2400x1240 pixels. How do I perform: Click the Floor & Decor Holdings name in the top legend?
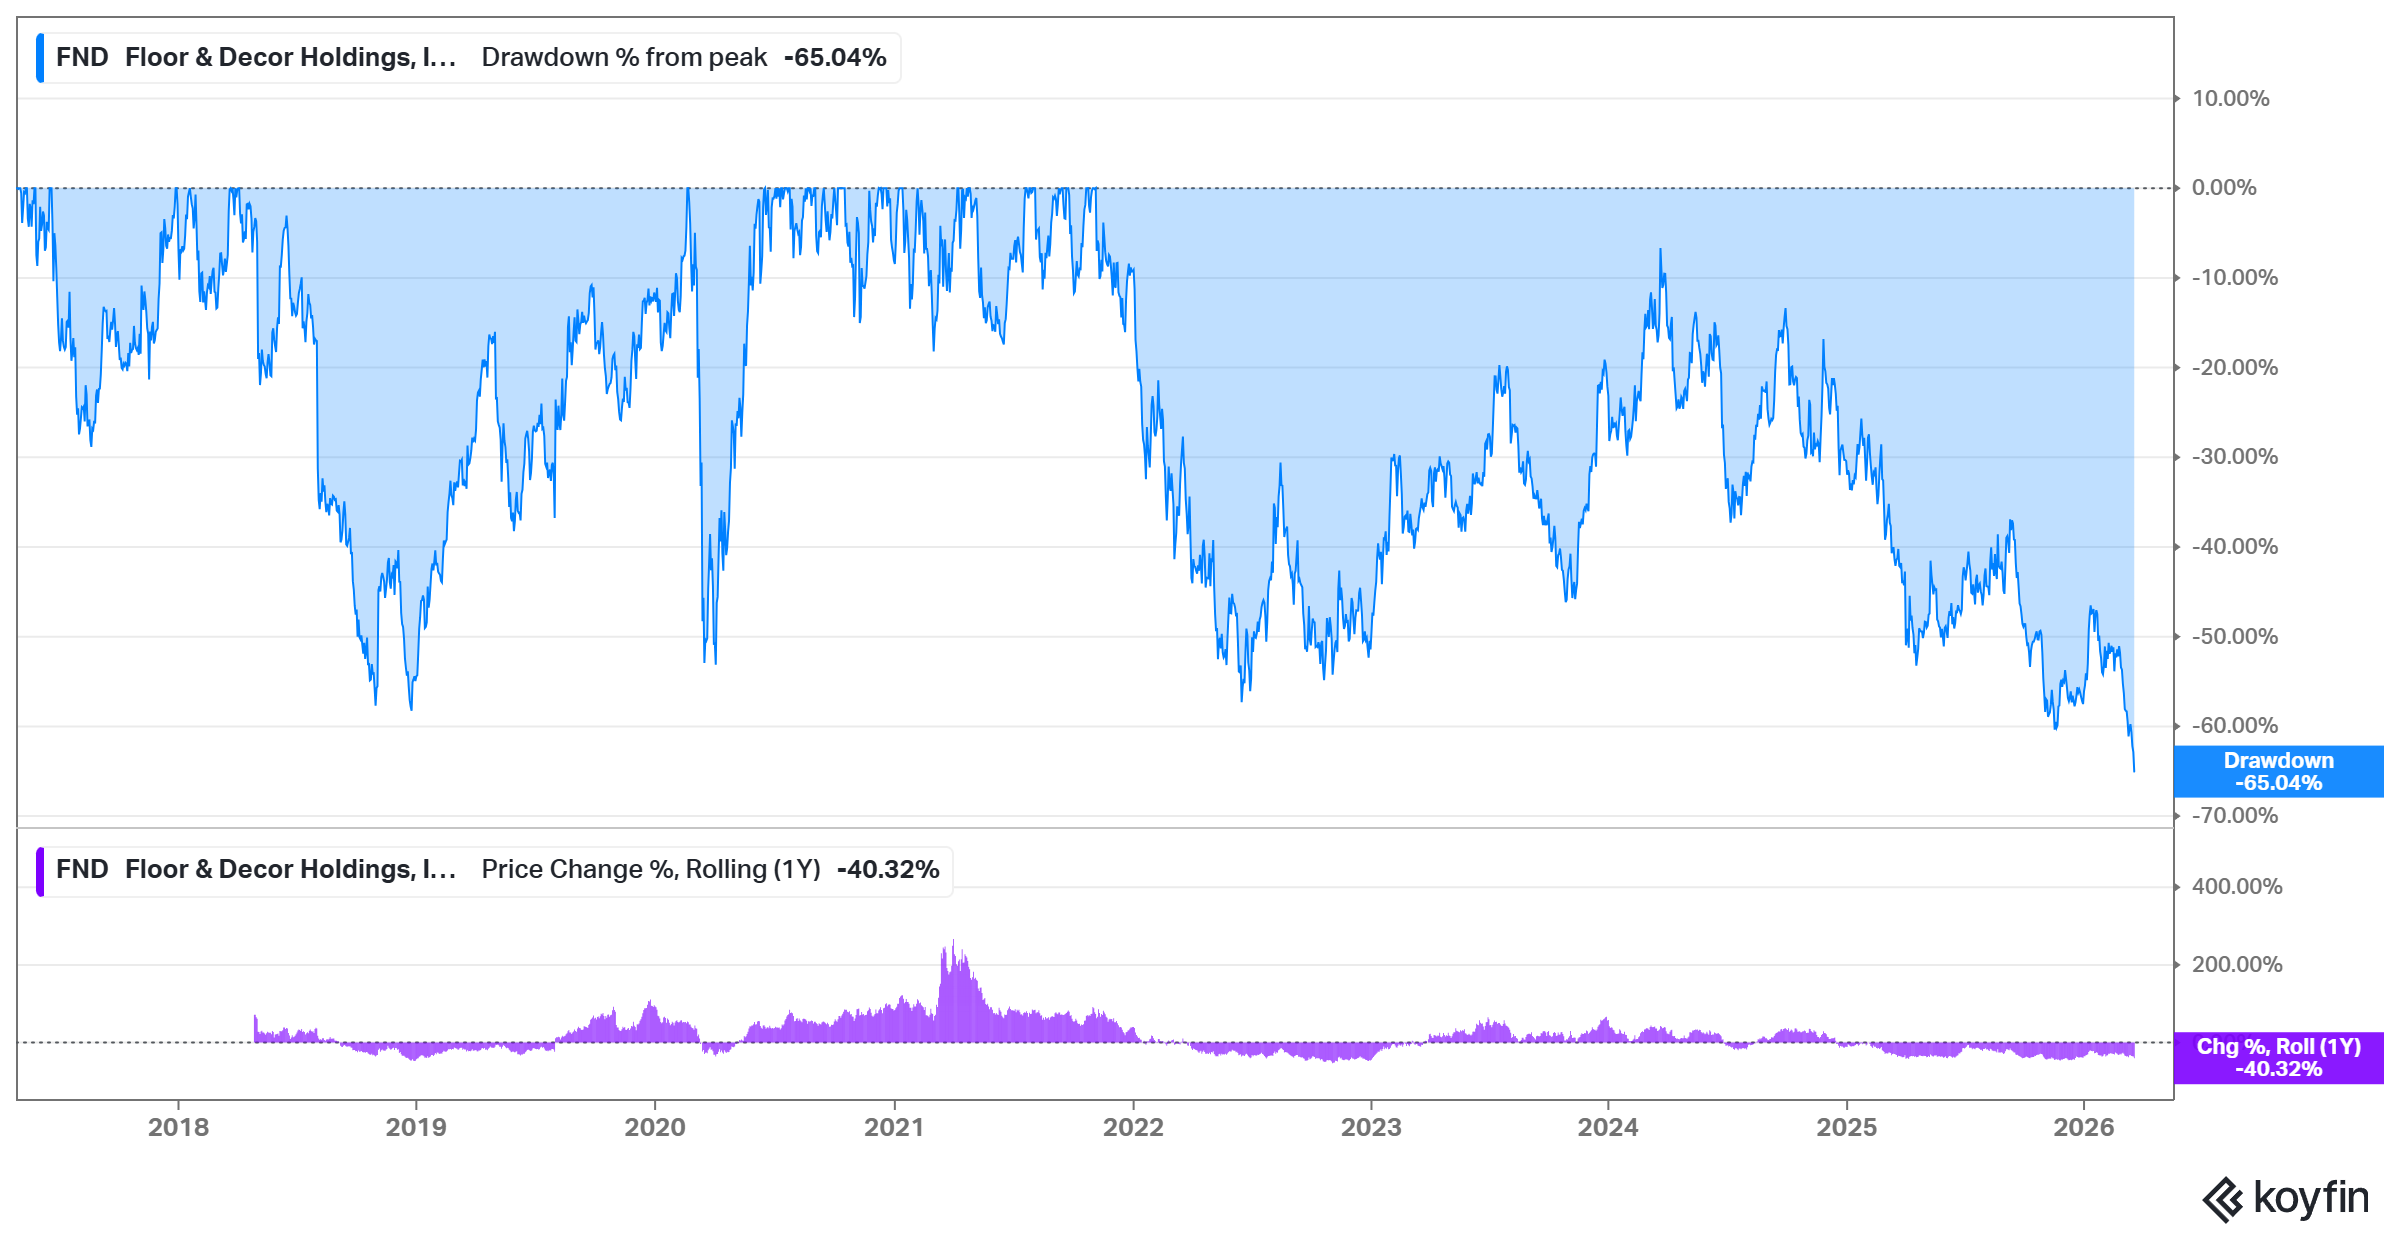[290, 58]
